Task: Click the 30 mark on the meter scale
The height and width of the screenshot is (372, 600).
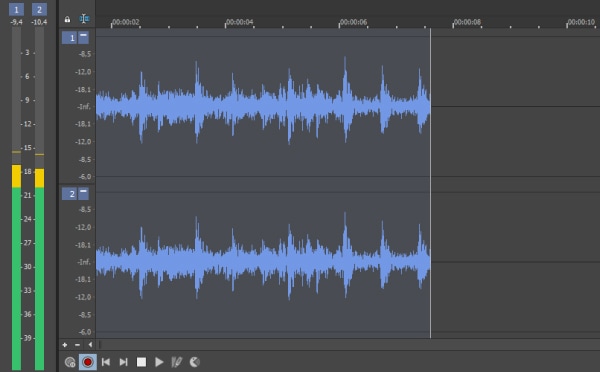Action: click(x=28, y=267)
